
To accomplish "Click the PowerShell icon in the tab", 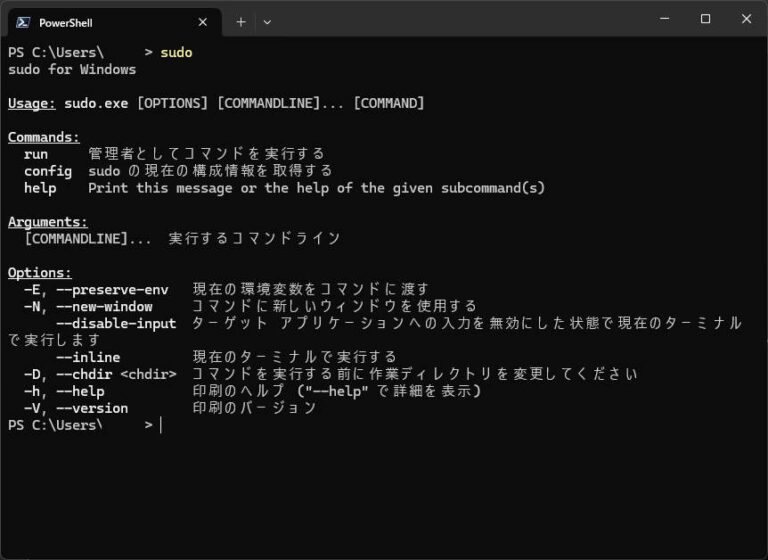I will [22, 21].
